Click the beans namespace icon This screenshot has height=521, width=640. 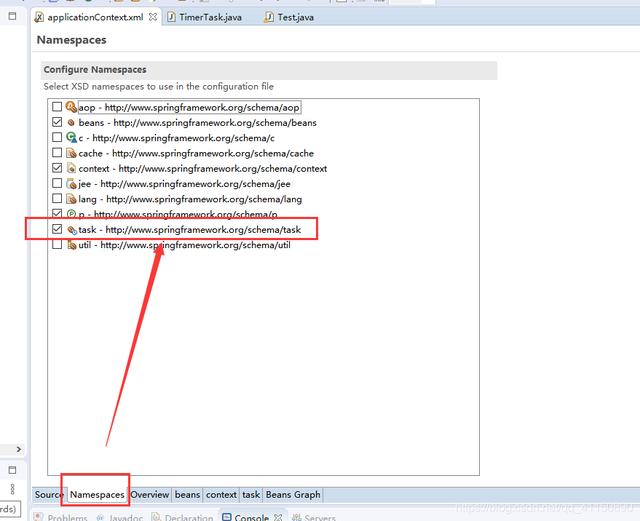(x=71, y=122)
